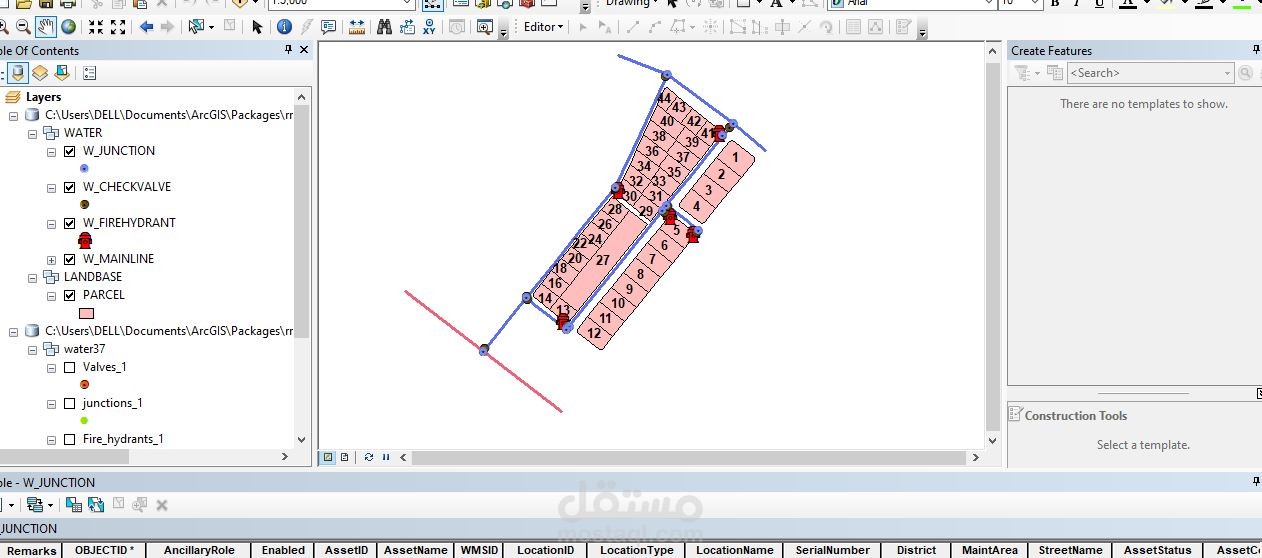
Task: Open Go To XY tool
Action: 429,27
